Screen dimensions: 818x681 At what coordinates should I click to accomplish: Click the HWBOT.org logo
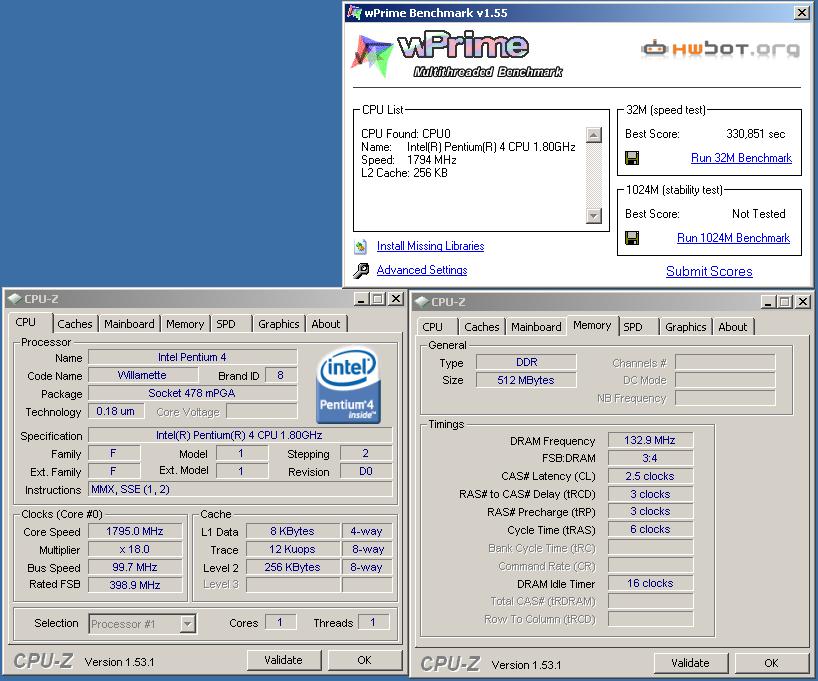[x=720, y=49]
